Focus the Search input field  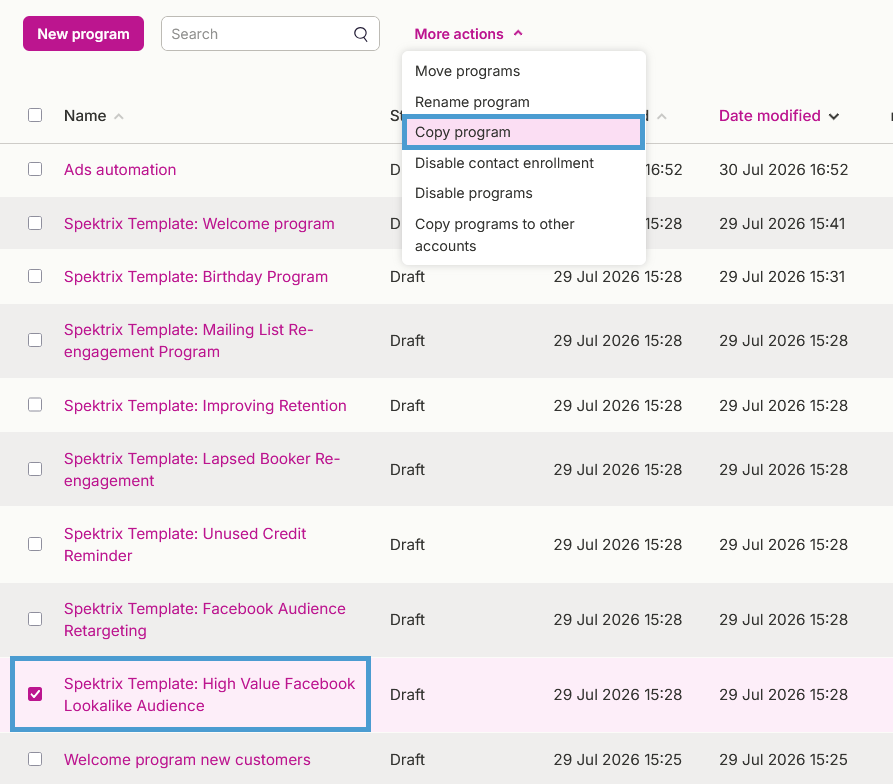click(x=270, y=34)
